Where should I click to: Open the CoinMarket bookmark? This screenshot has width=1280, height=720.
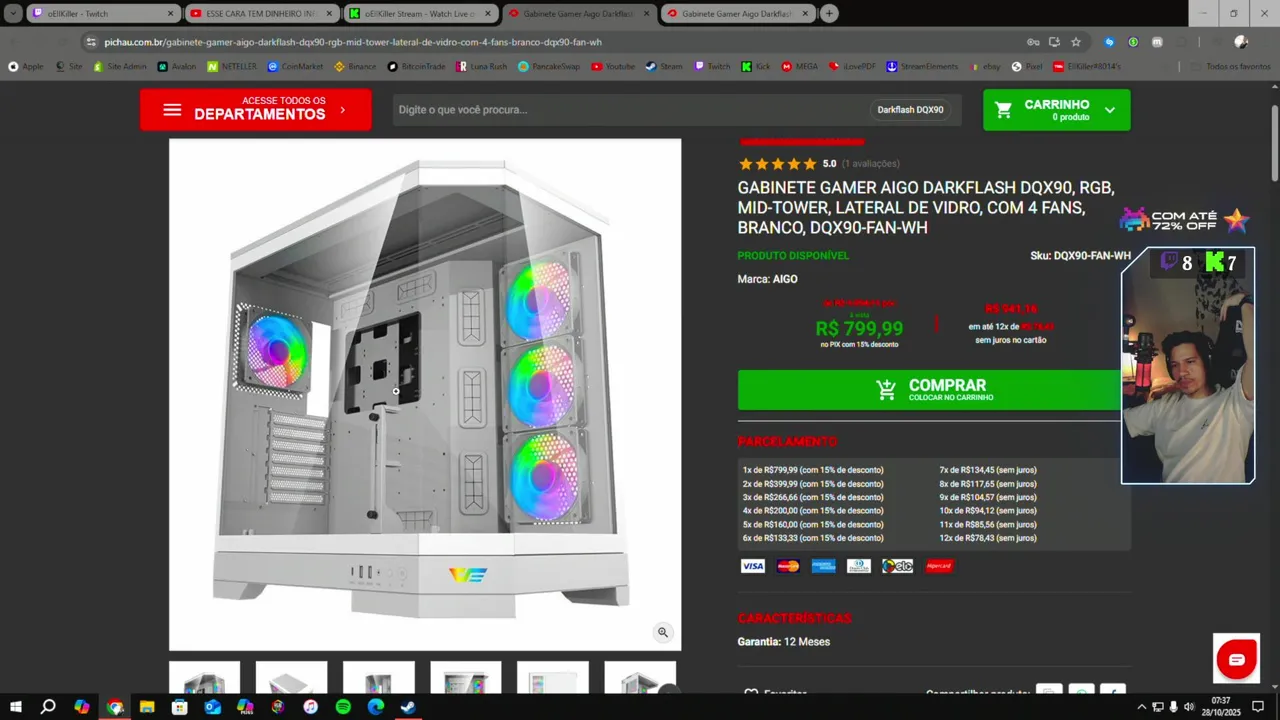click(296, 66)
